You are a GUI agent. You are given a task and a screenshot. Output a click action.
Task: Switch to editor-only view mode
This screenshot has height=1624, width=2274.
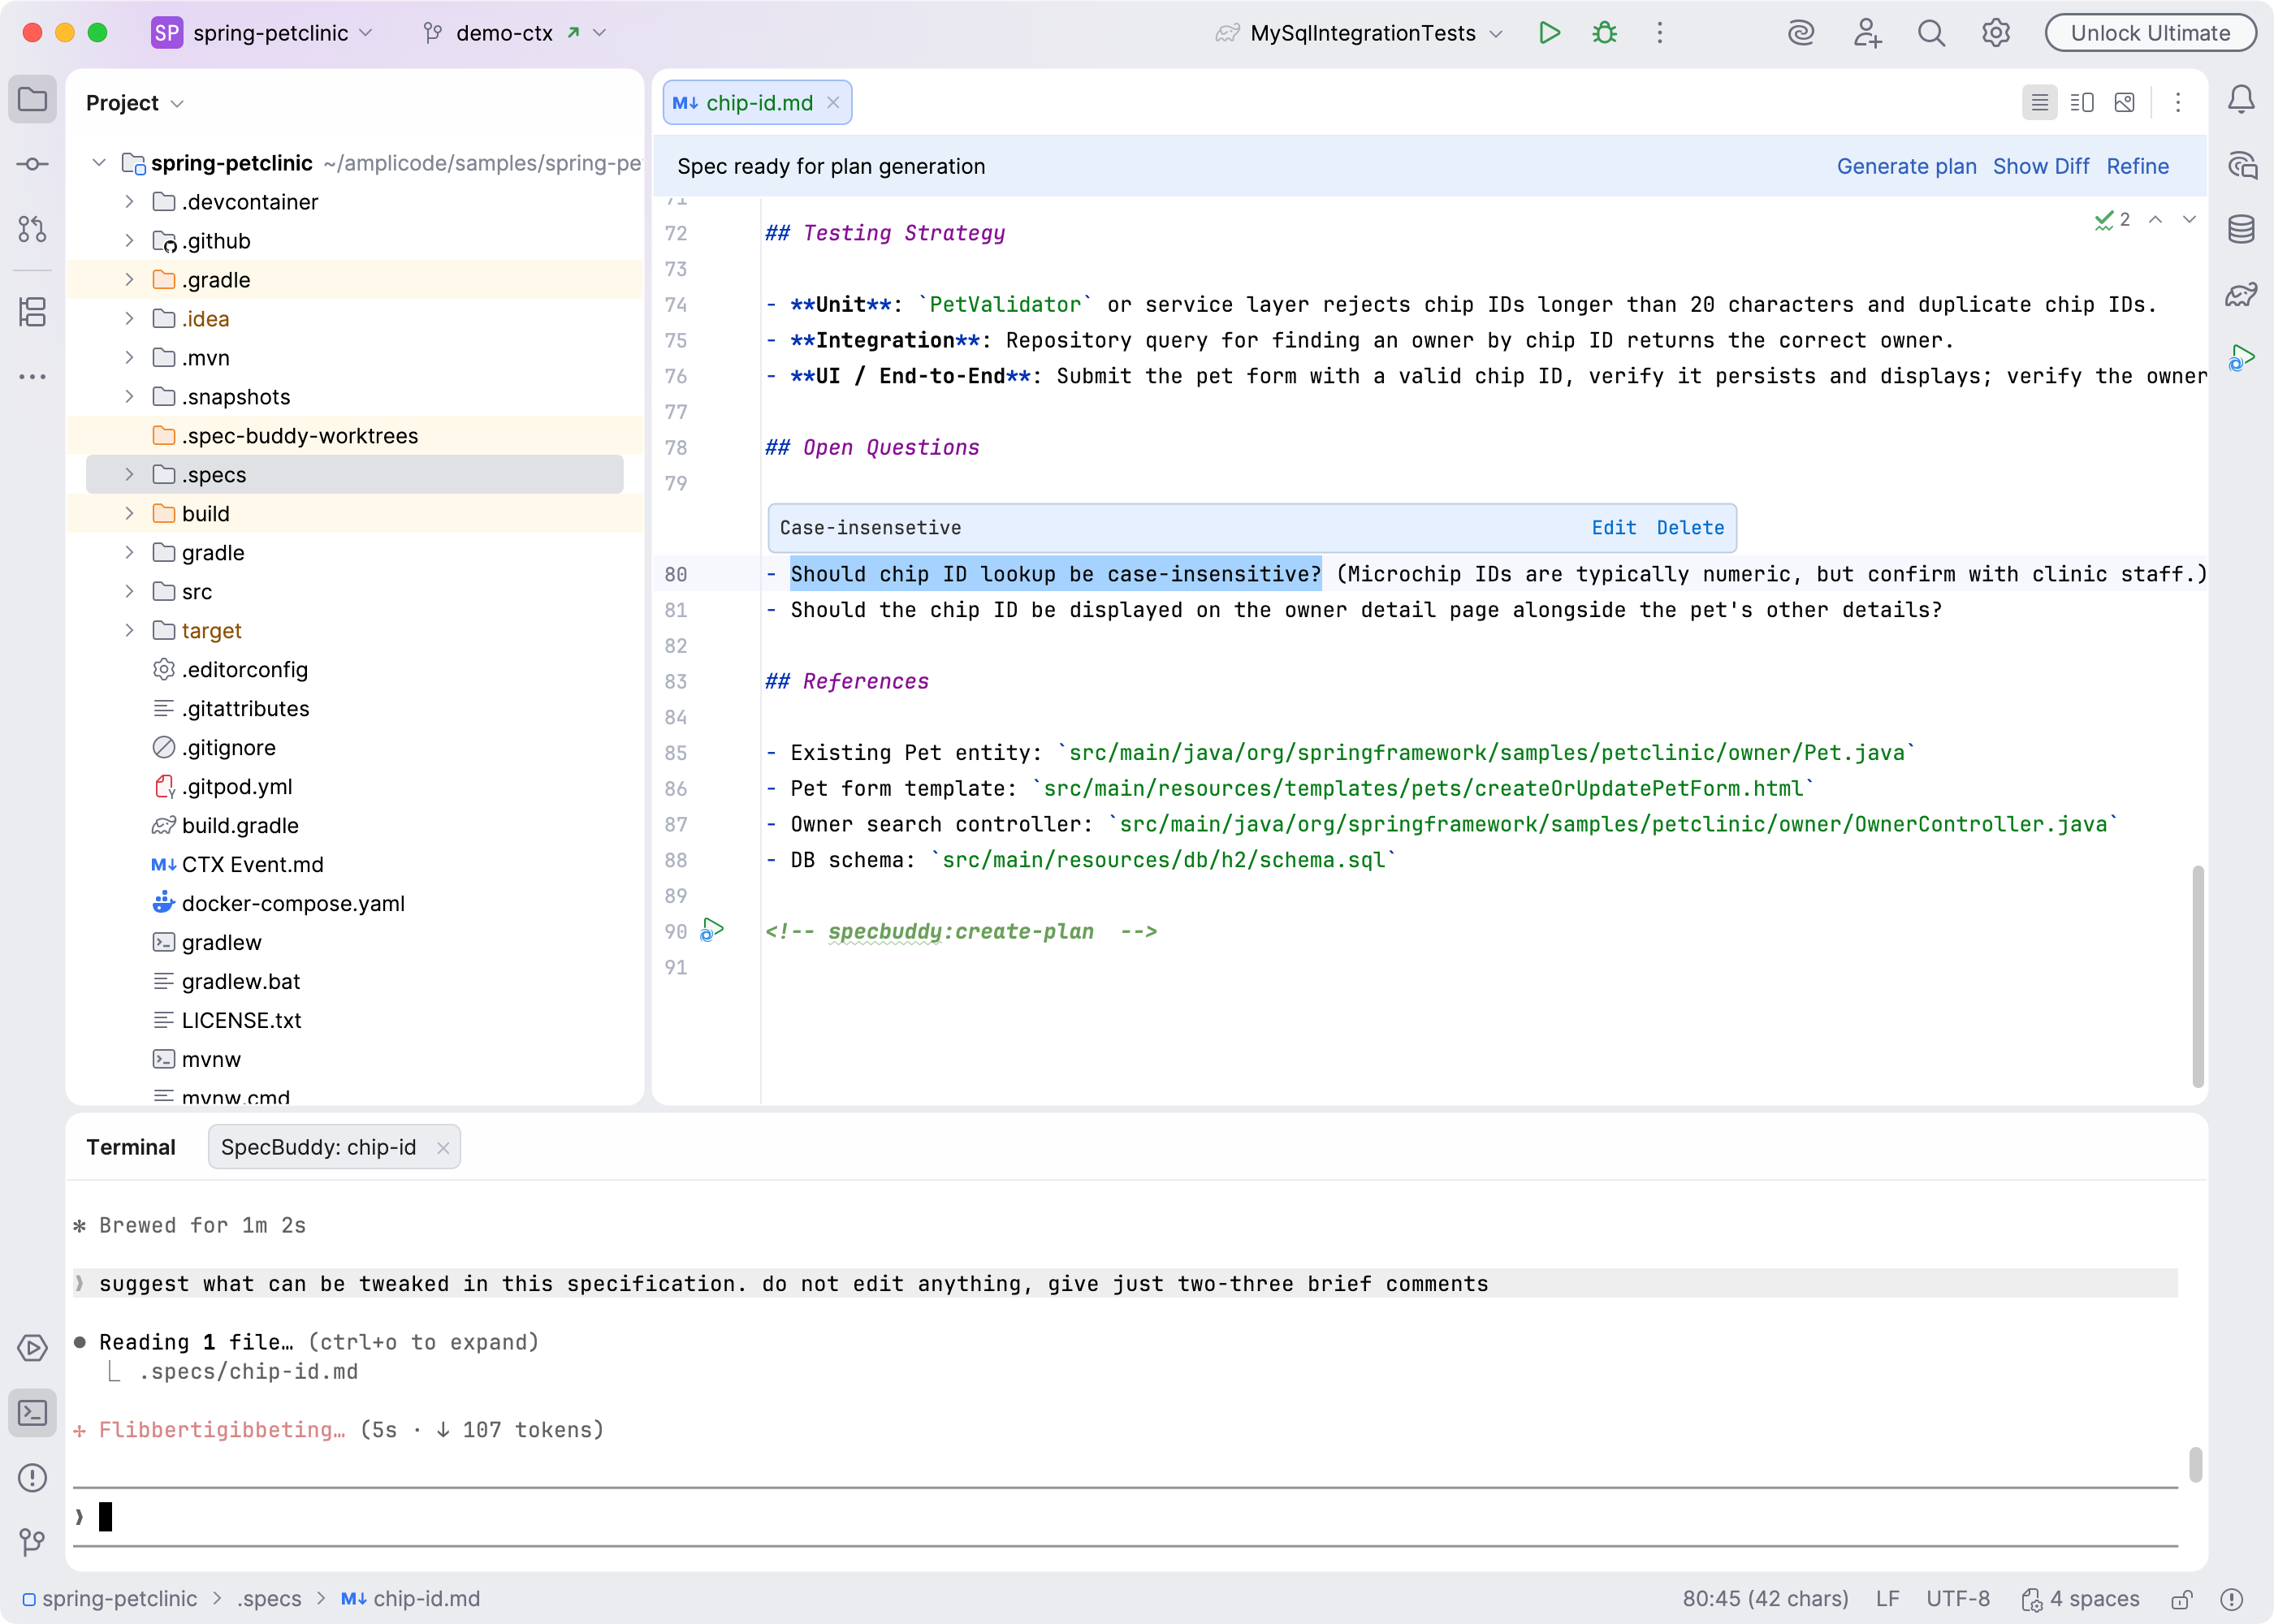pyautogui.click(x=2039, y=102)
